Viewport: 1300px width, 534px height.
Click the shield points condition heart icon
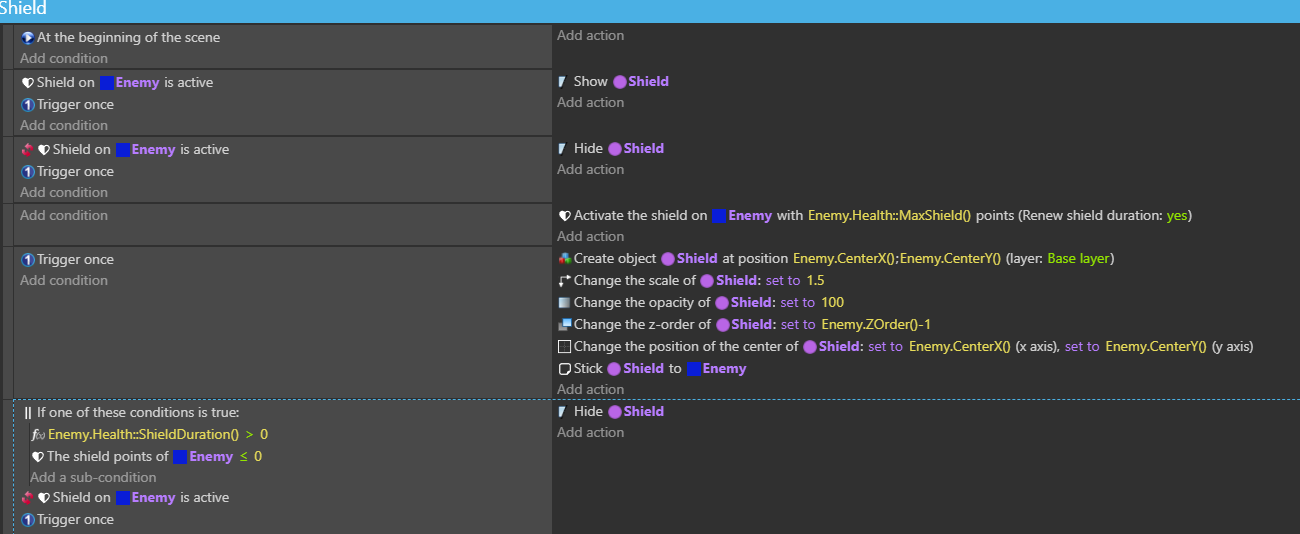click(x=38, y=456)
